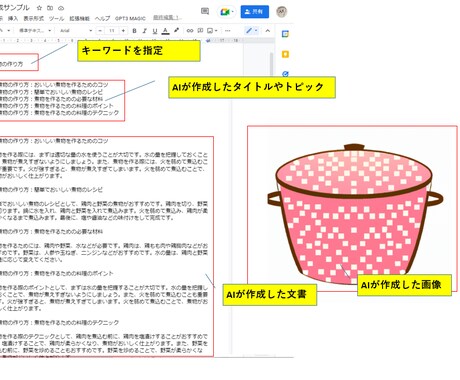This screenshot has height=380, width=460.
Task: Open the editing mode pencil dropdown
Action: point(252,31)
